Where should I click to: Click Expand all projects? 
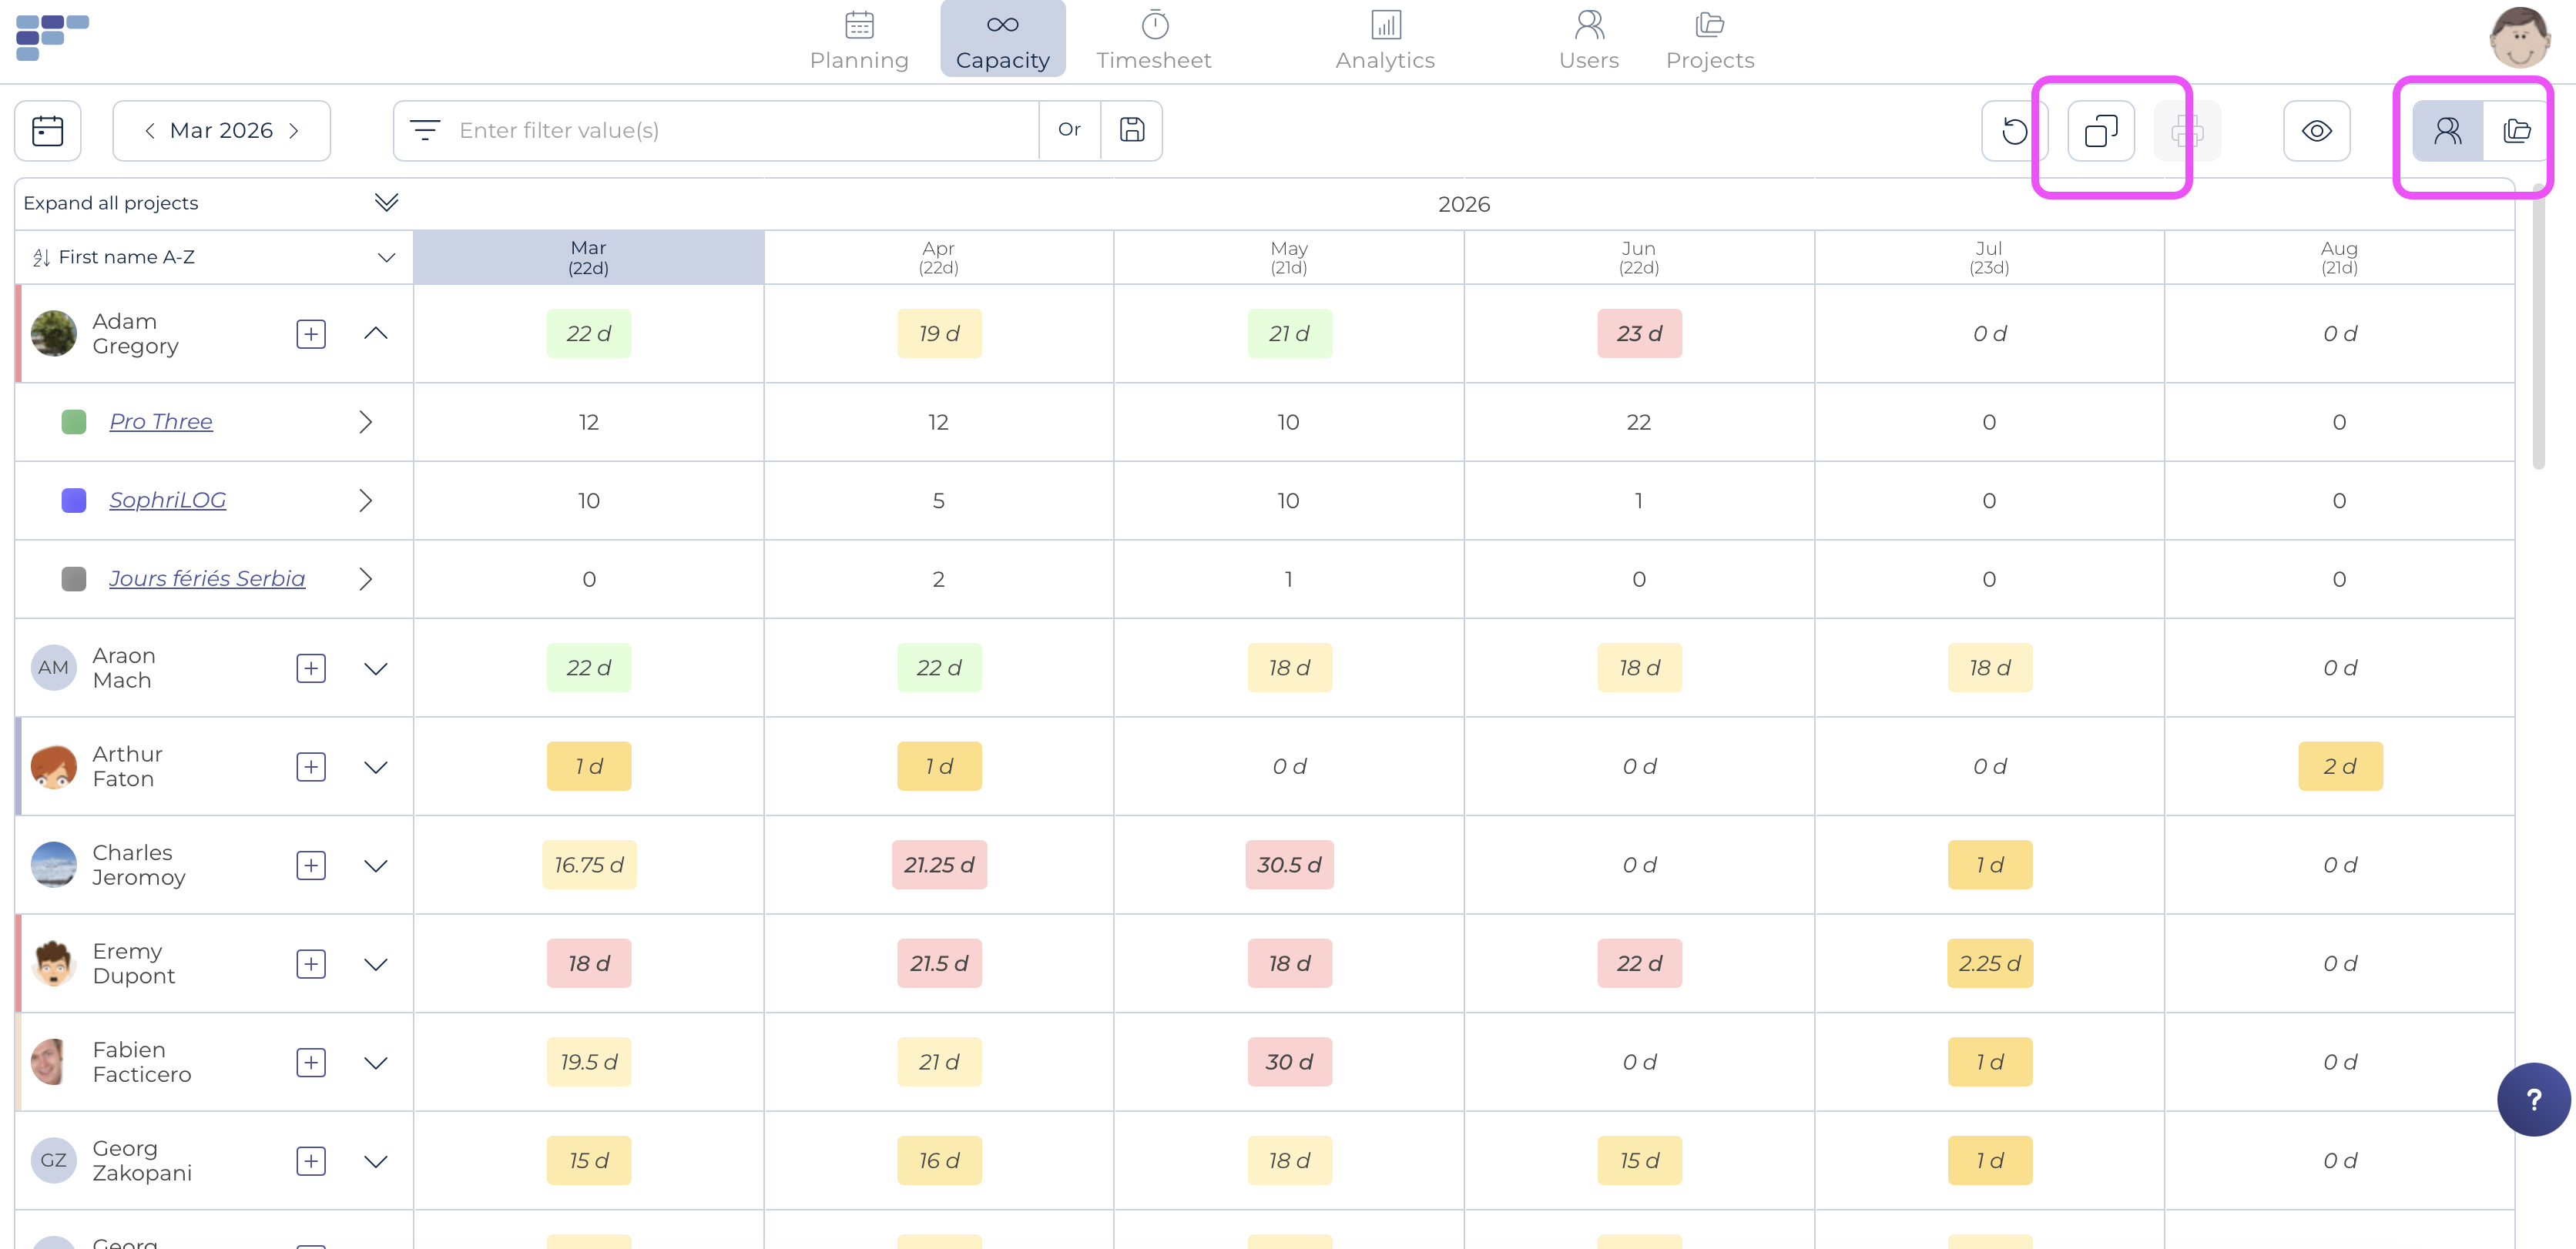[x=111, y=203]
